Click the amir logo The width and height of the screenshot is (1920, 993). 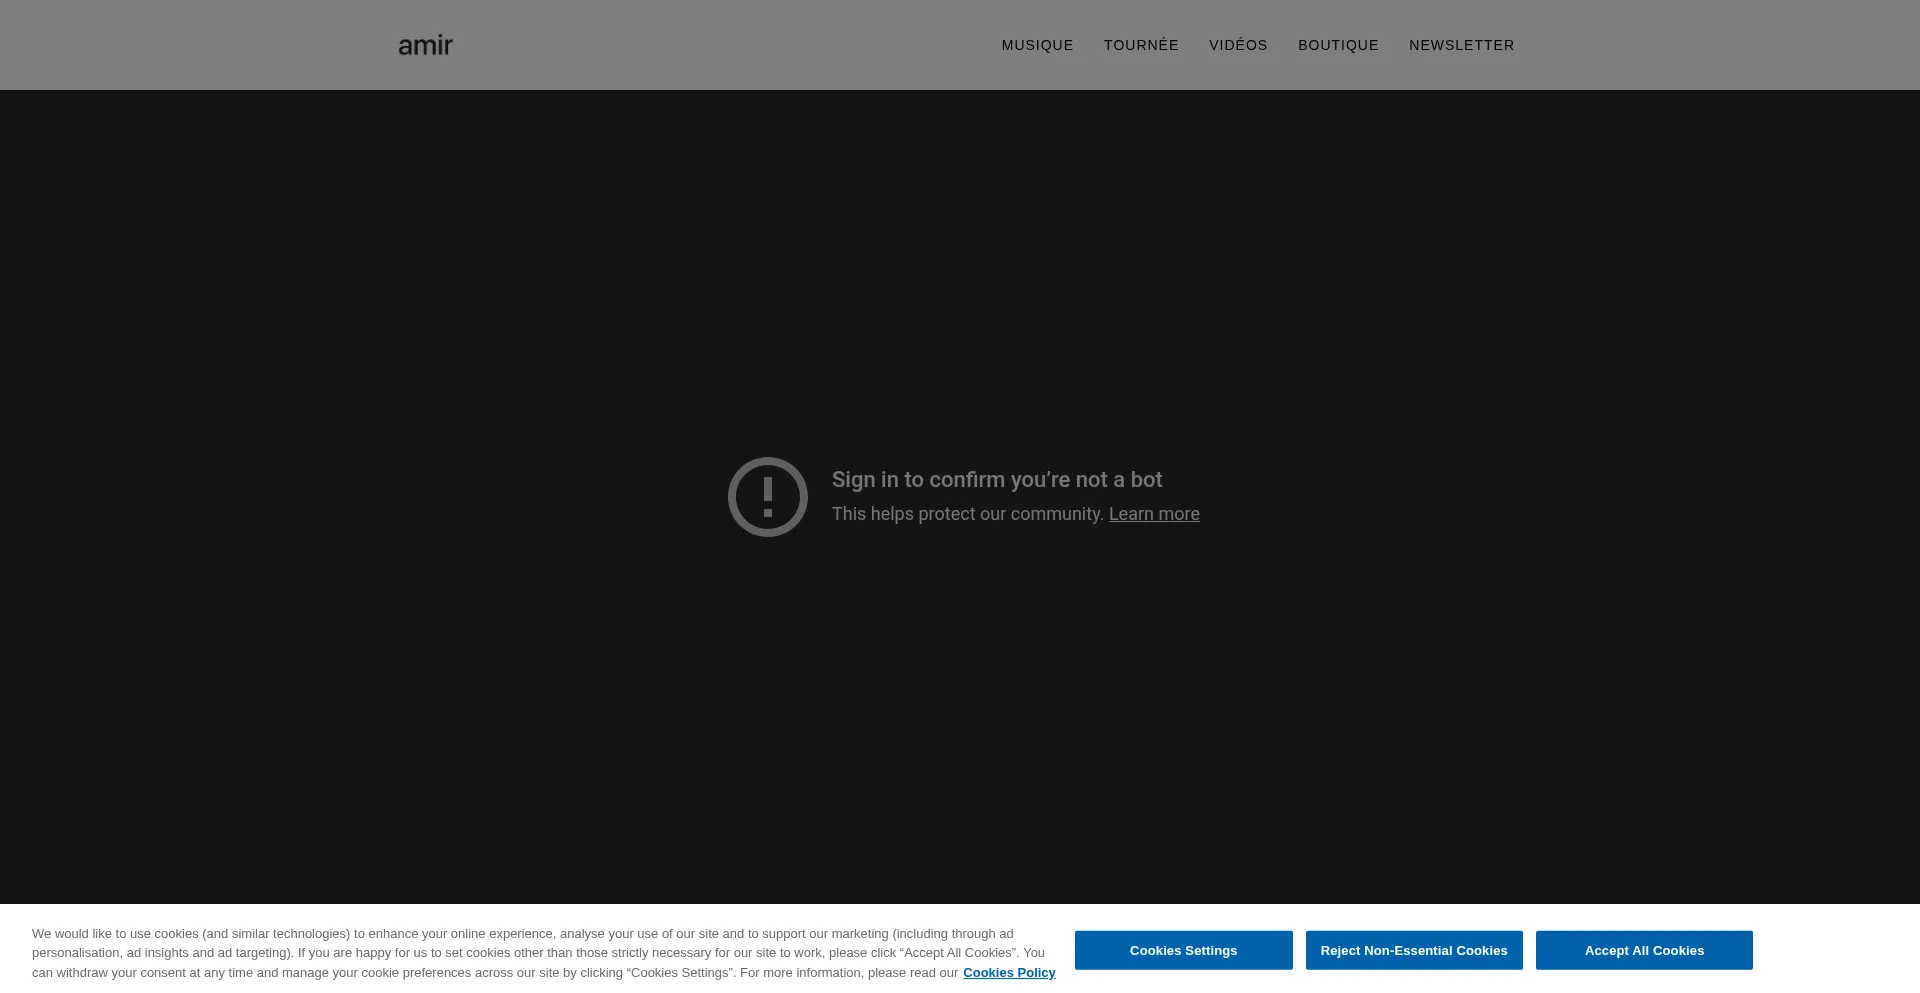pos(424,44)
